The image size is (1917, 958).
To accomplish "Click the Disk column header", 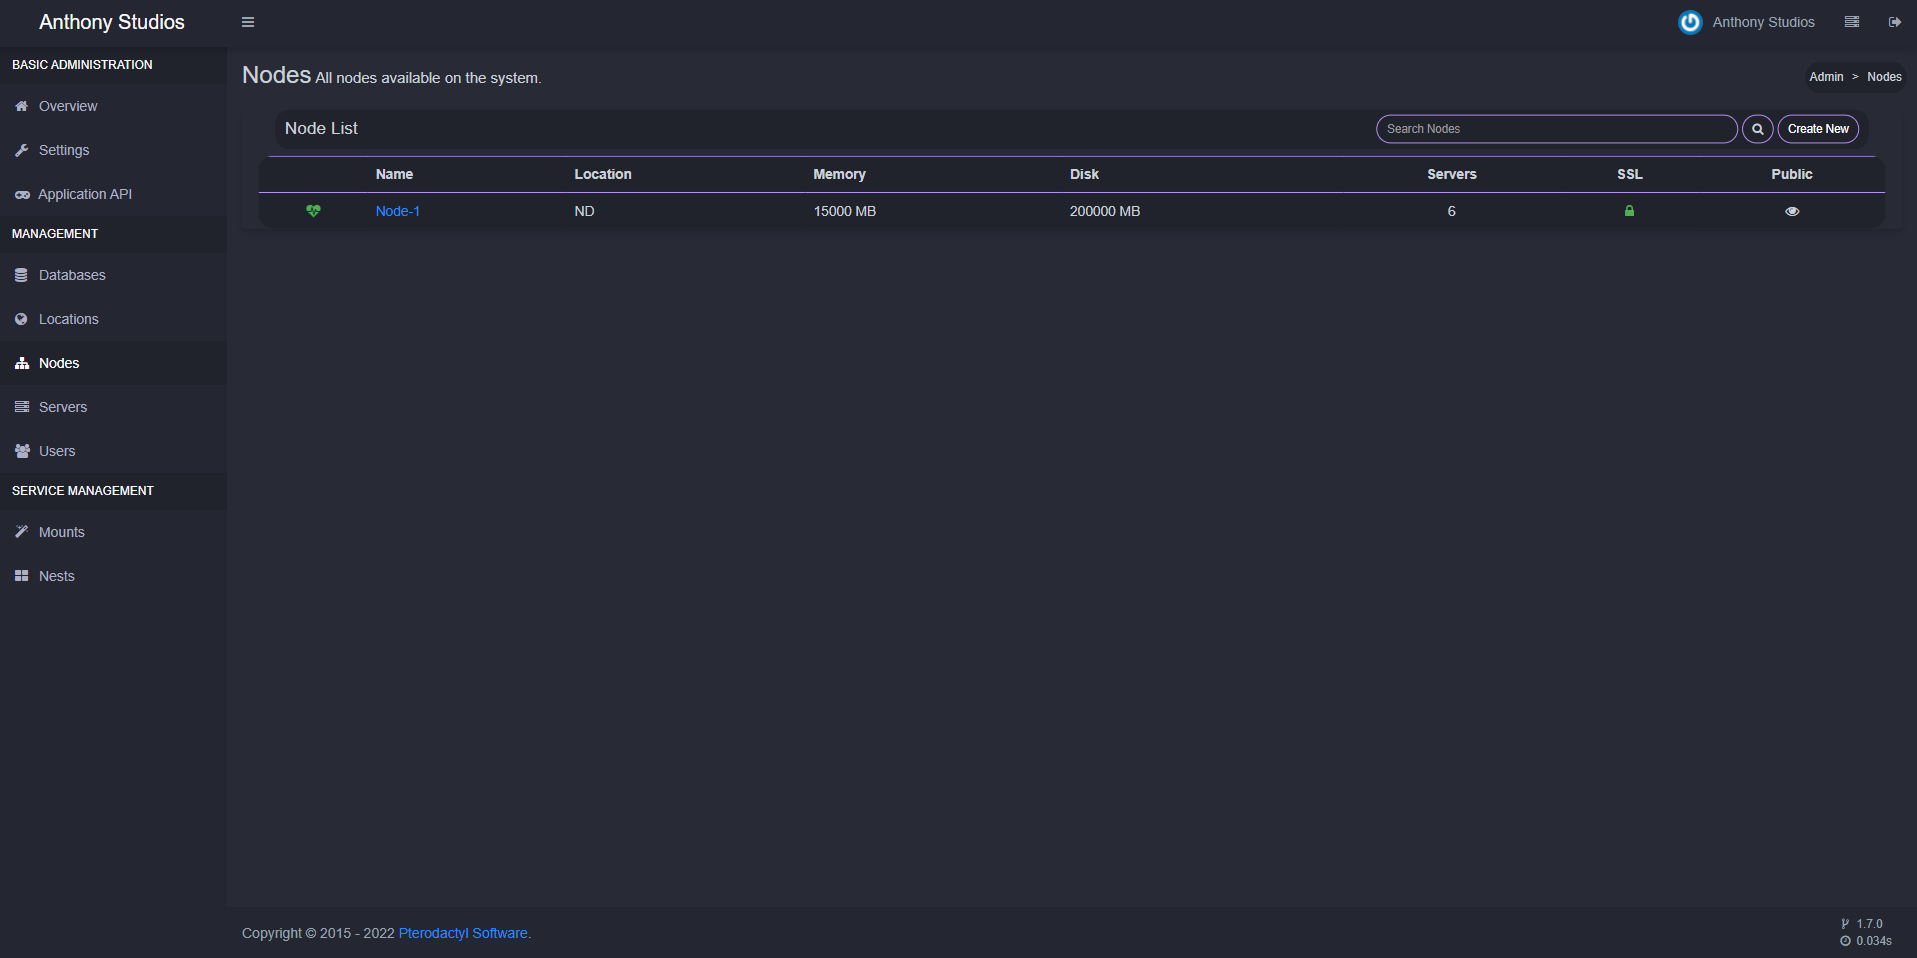I will (1084, 174).
